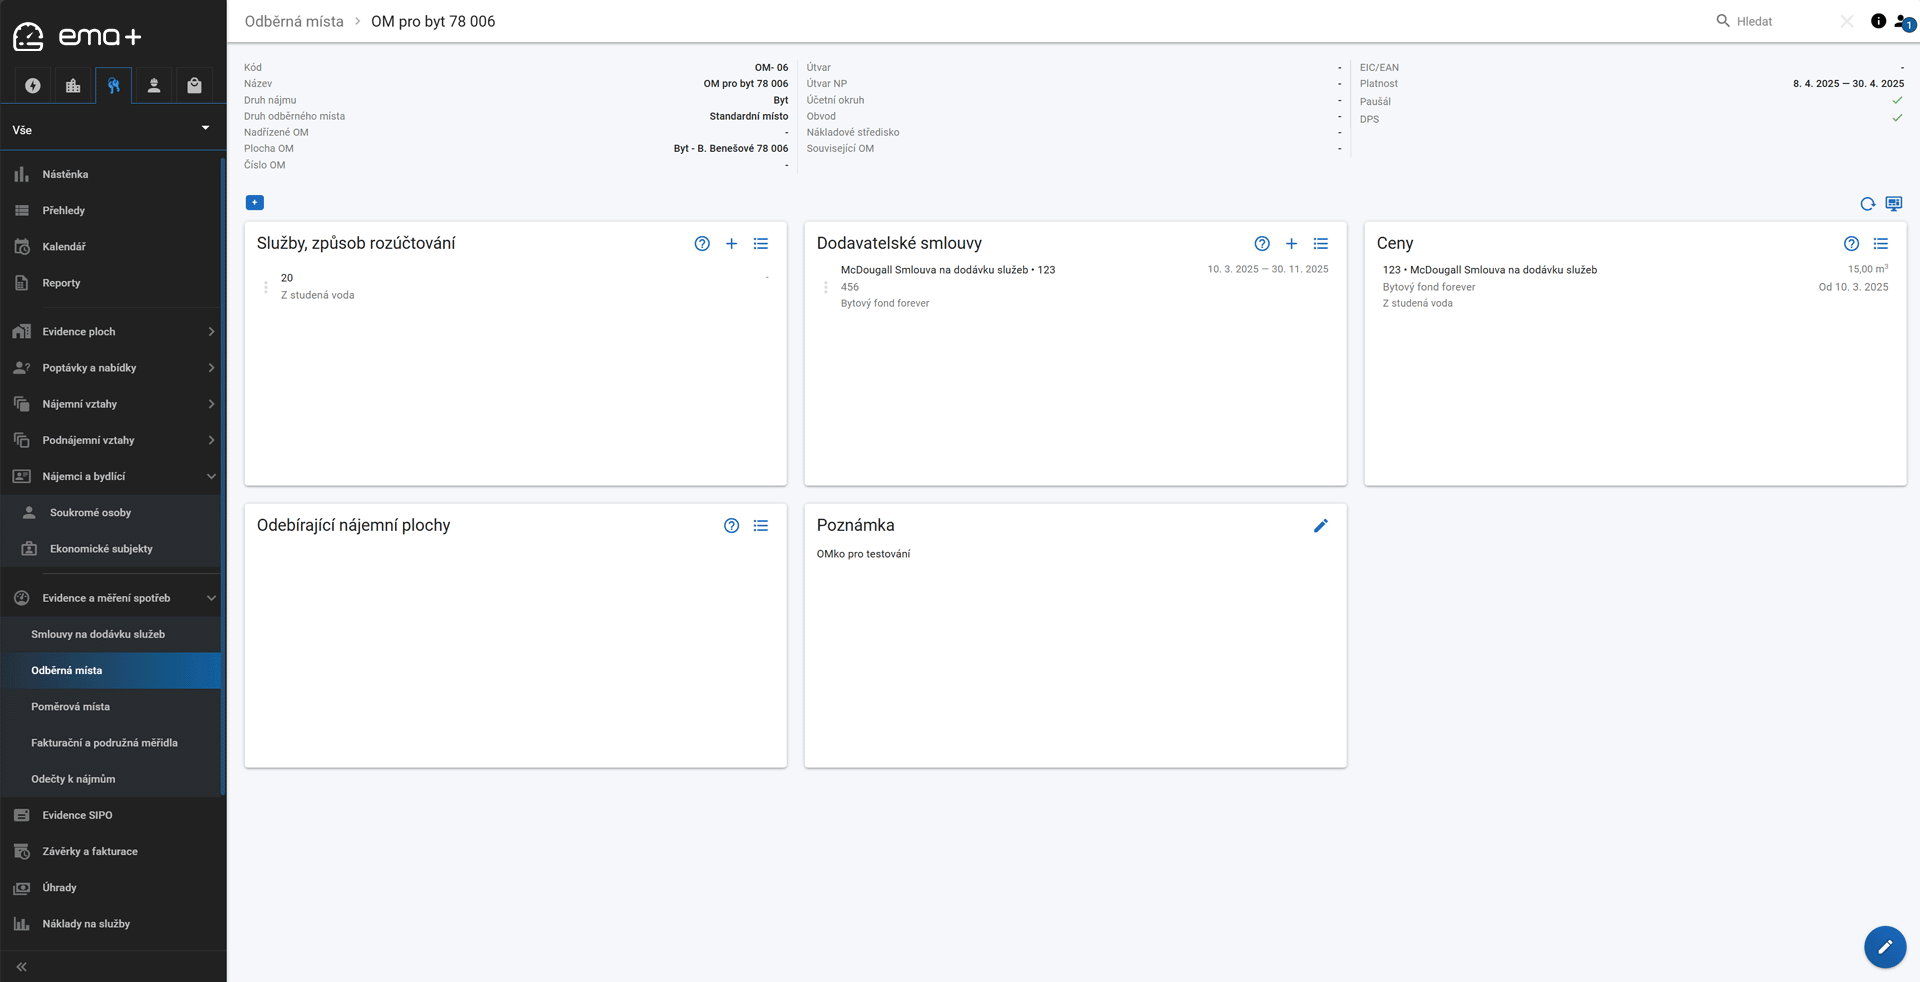The width and height of the screenshot is (1920, 982).
Task: Open list icon in Odebírající nájemní plochy
Action: tap(760, 526)
